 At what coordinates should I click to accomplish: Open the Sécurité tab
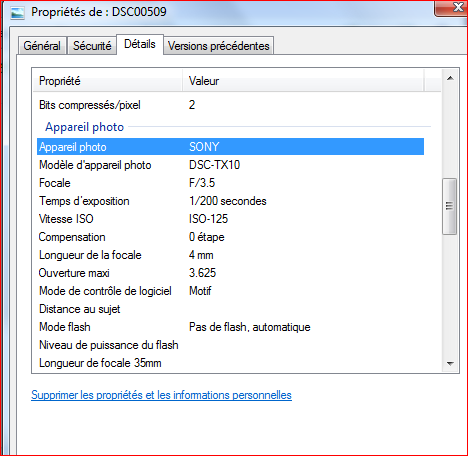pyautogui.click(x=92, y=46)
